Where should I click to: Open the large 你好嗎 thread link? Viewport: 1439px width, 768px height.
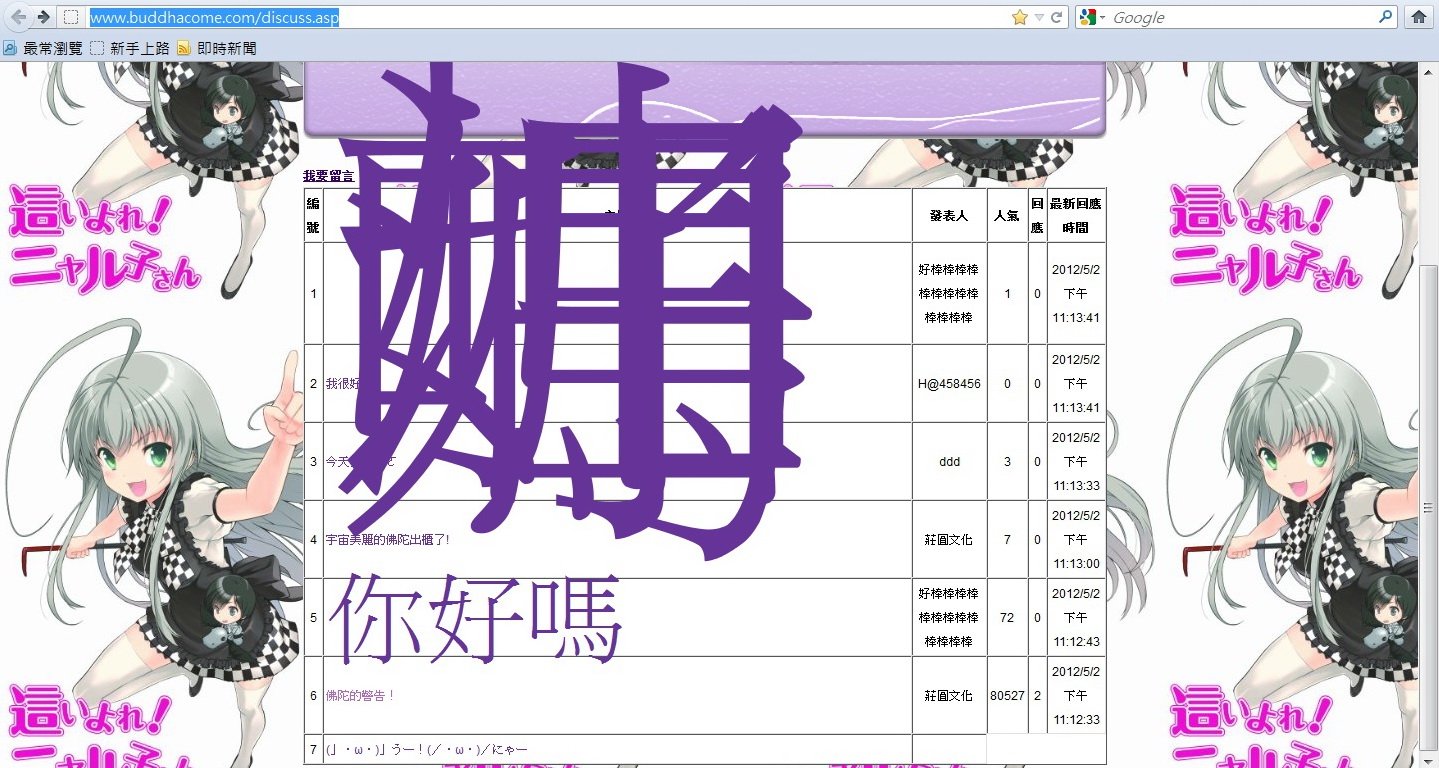[x=475, y=619]
